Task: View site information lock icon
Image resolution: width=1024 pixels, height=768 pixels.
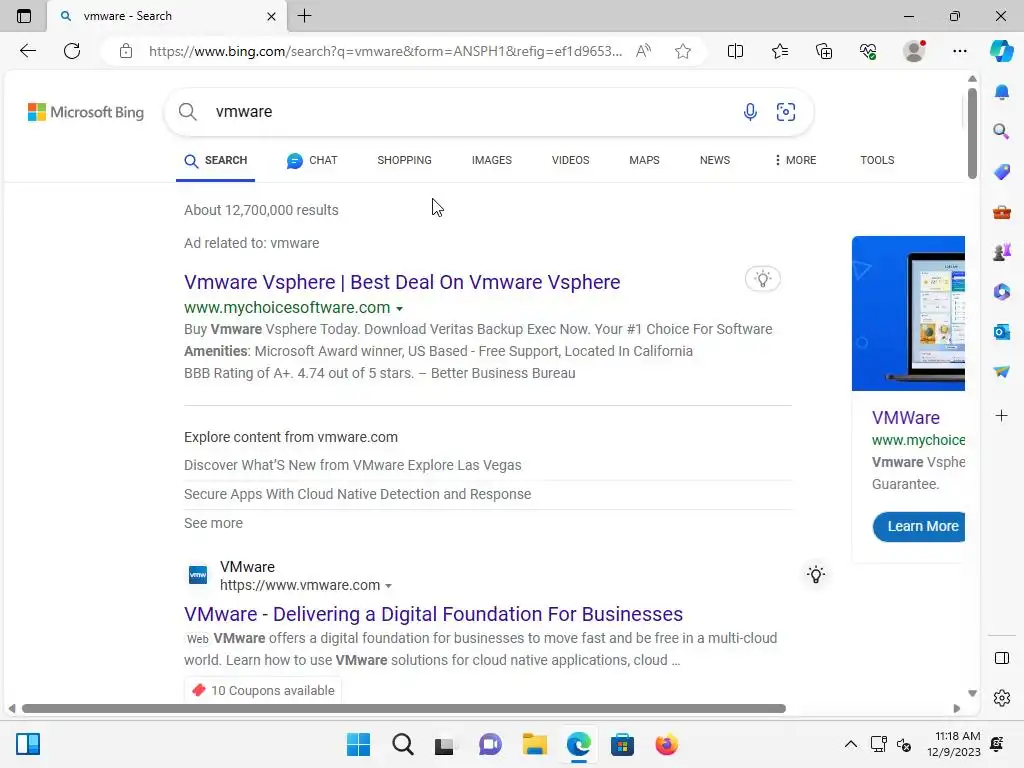Action: point(126,51)
